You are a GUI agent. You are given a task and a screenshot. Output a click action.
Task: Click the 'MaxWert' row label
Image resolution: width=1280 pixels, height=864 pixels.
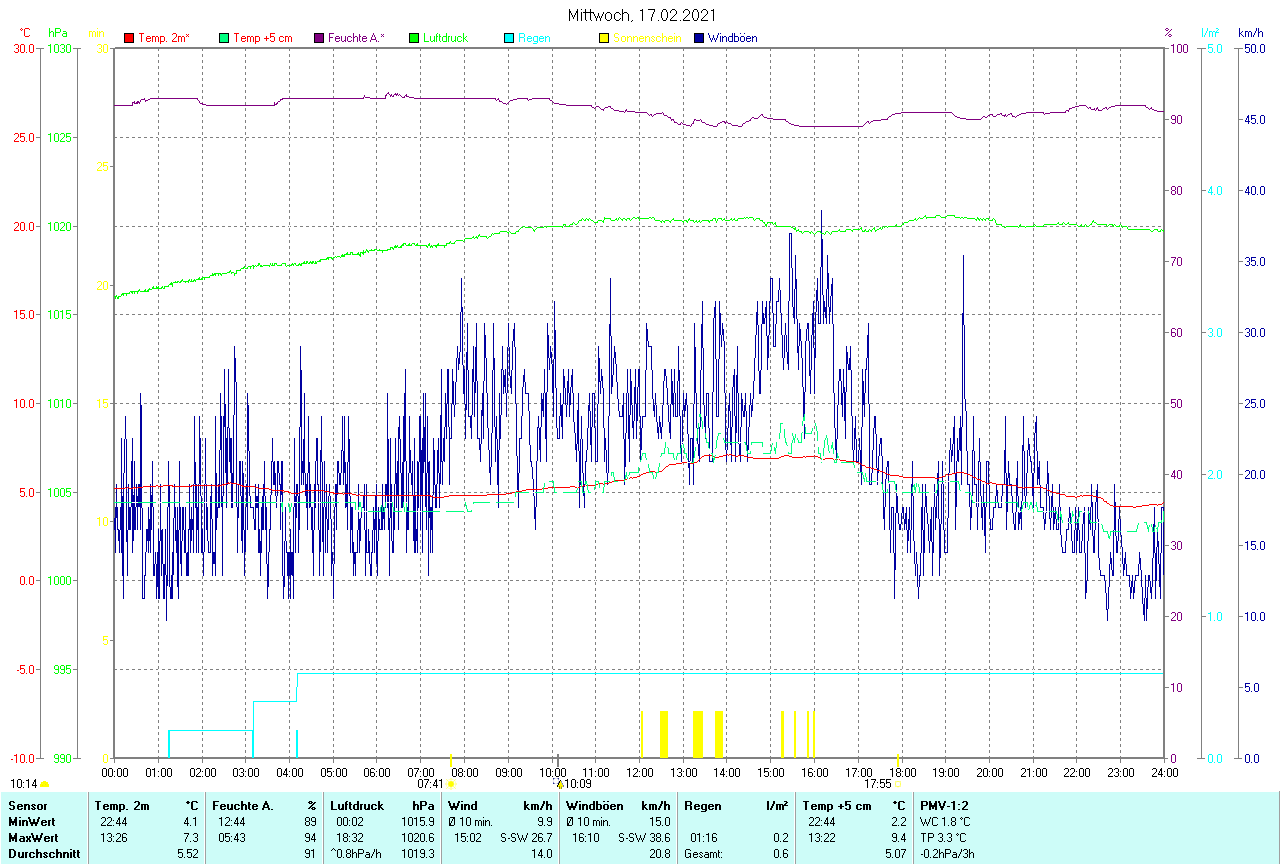pos(32,837)
